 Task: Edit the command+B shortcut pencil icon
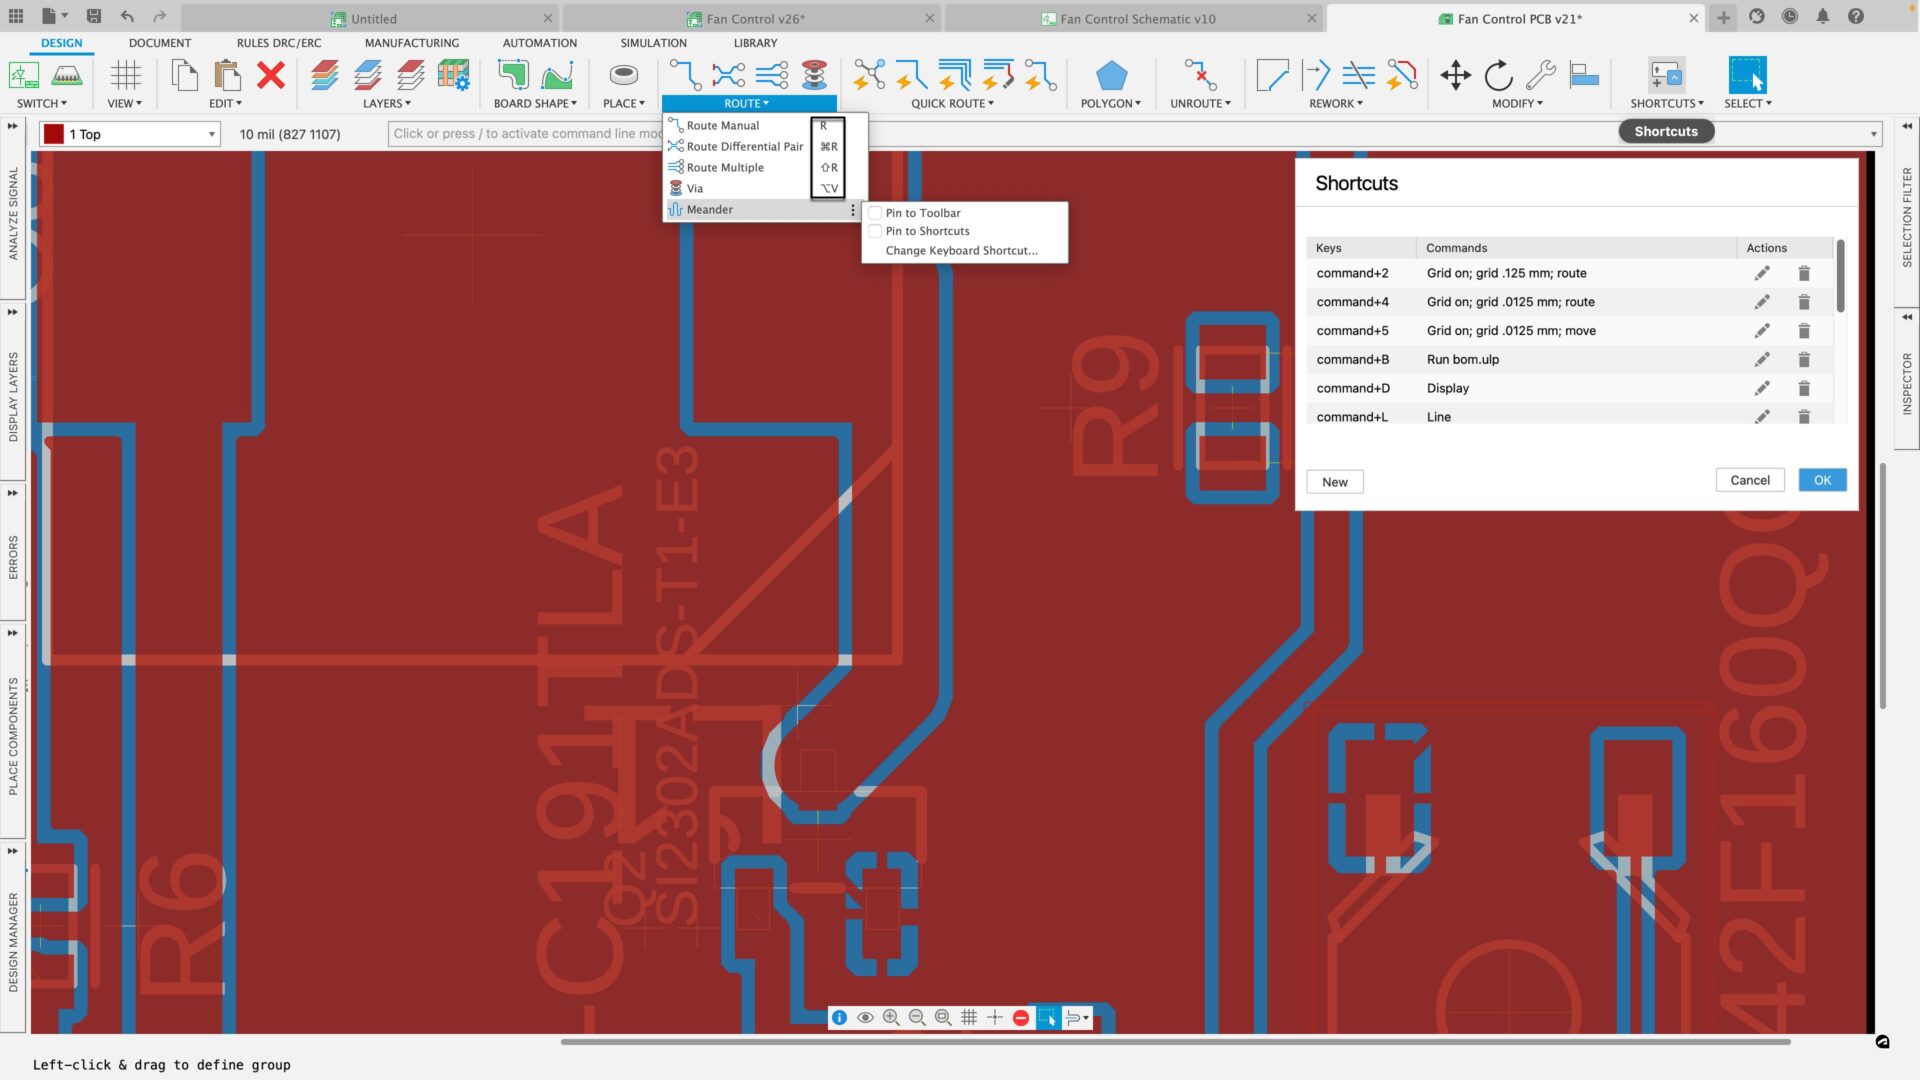1761,359
